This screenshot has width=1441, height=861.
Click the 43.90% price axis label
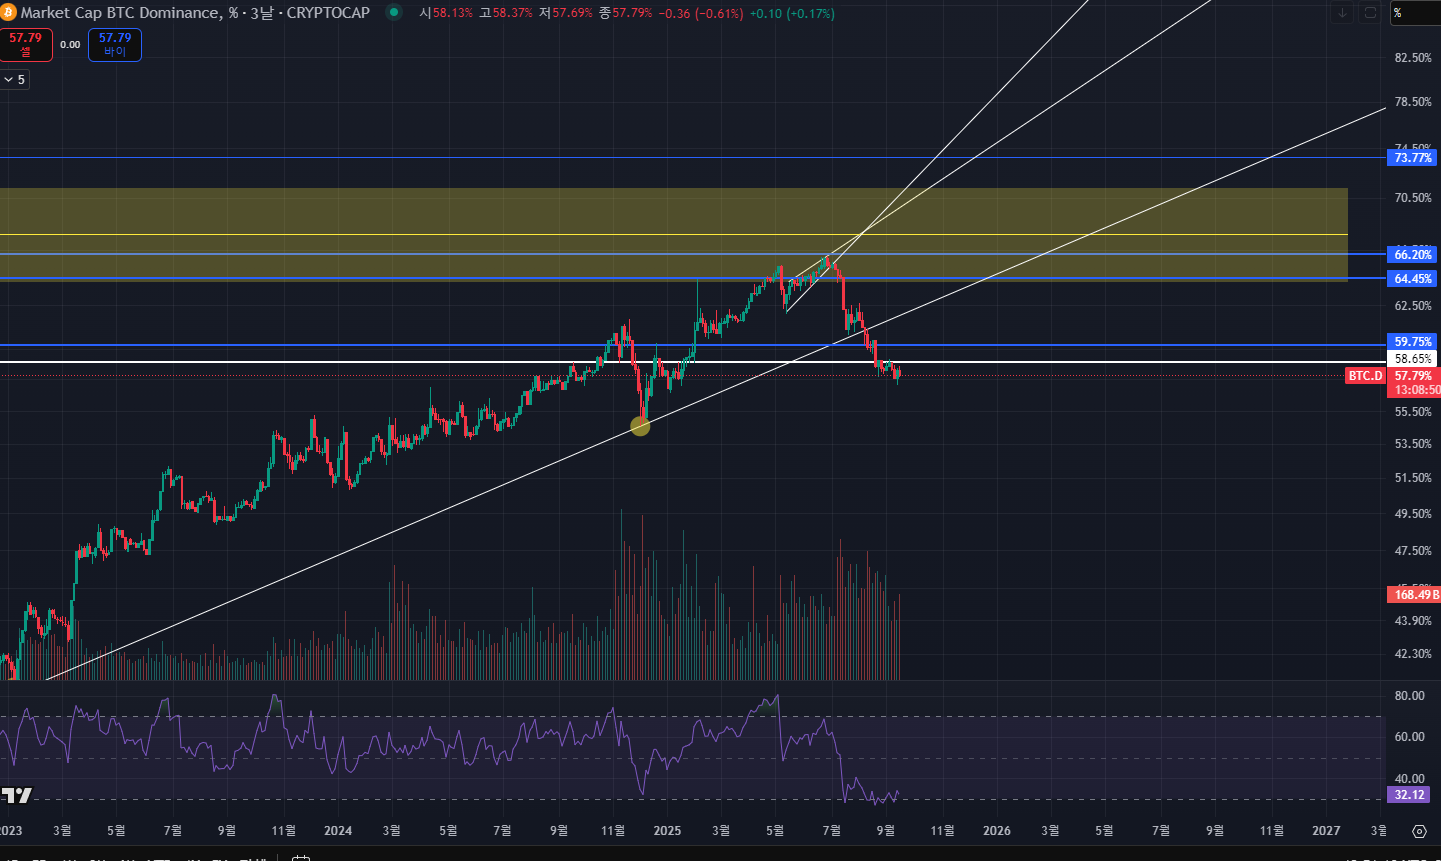click(x=1413, y=621)
